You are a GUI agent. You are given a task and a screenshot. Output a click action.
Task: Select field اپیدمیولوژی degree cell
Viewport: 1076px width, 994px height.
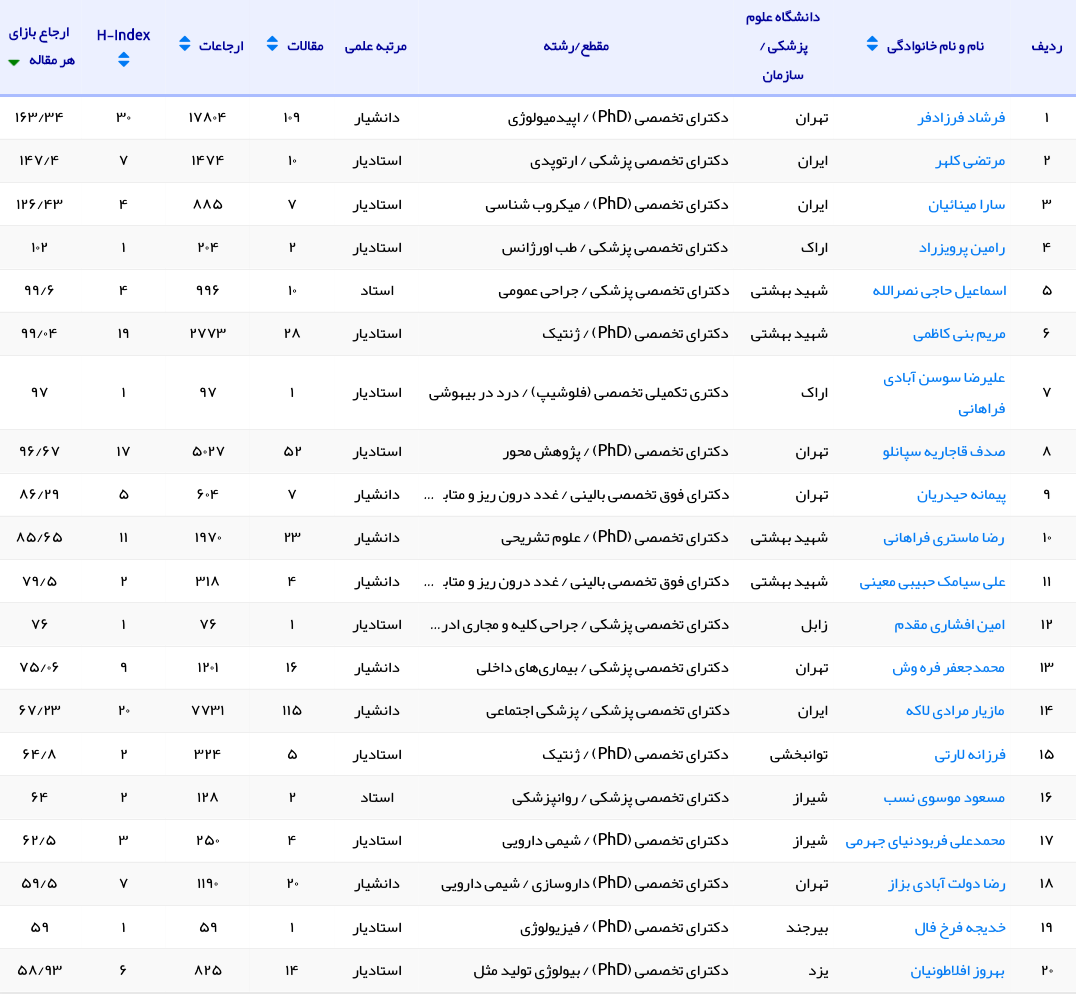click(x=618, y=118)
